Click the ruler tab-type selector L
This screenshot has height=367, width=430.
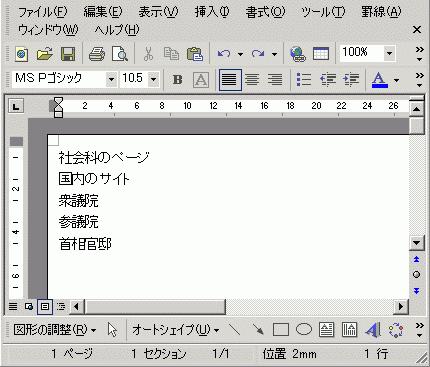tap(16, 106)
